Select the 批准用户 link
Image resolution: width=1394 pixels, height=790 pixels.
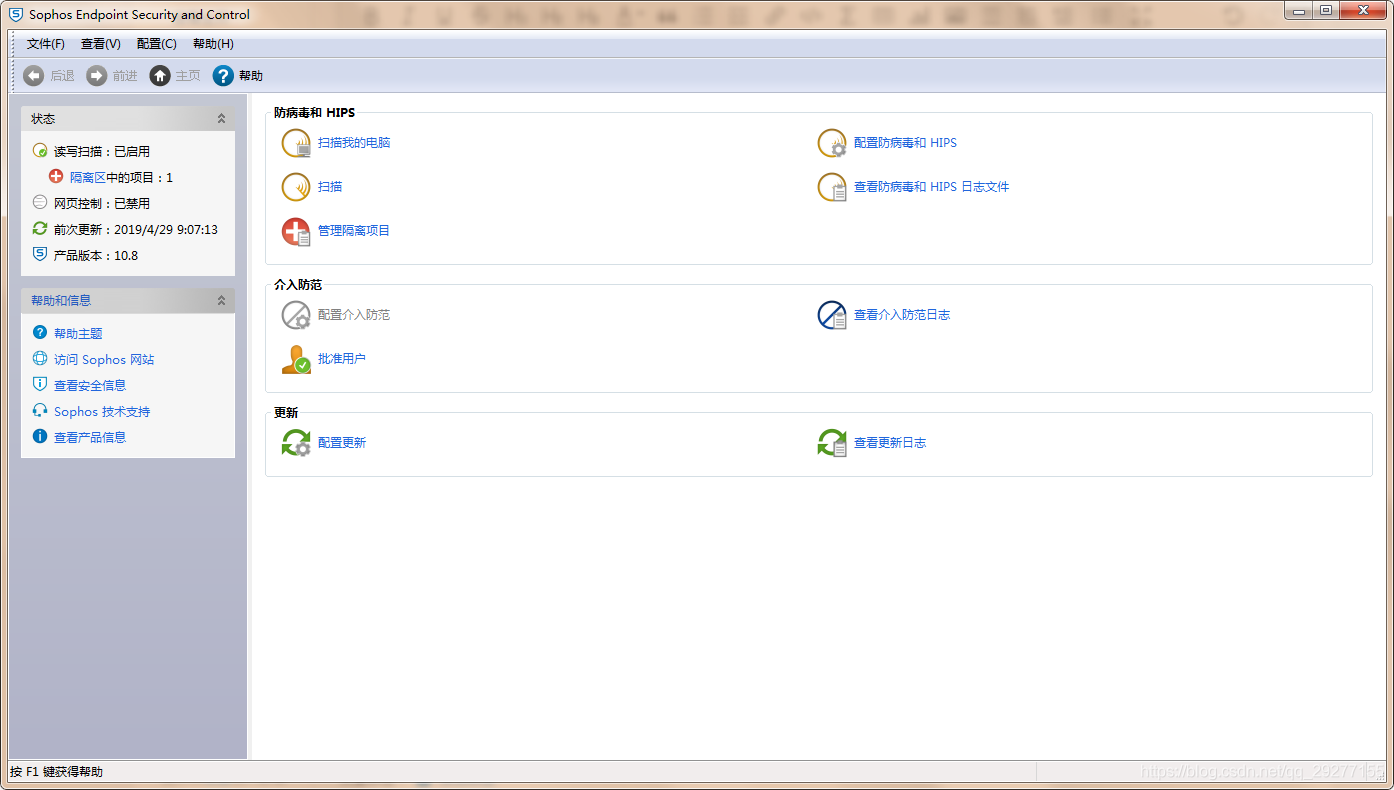click(342, 359)
